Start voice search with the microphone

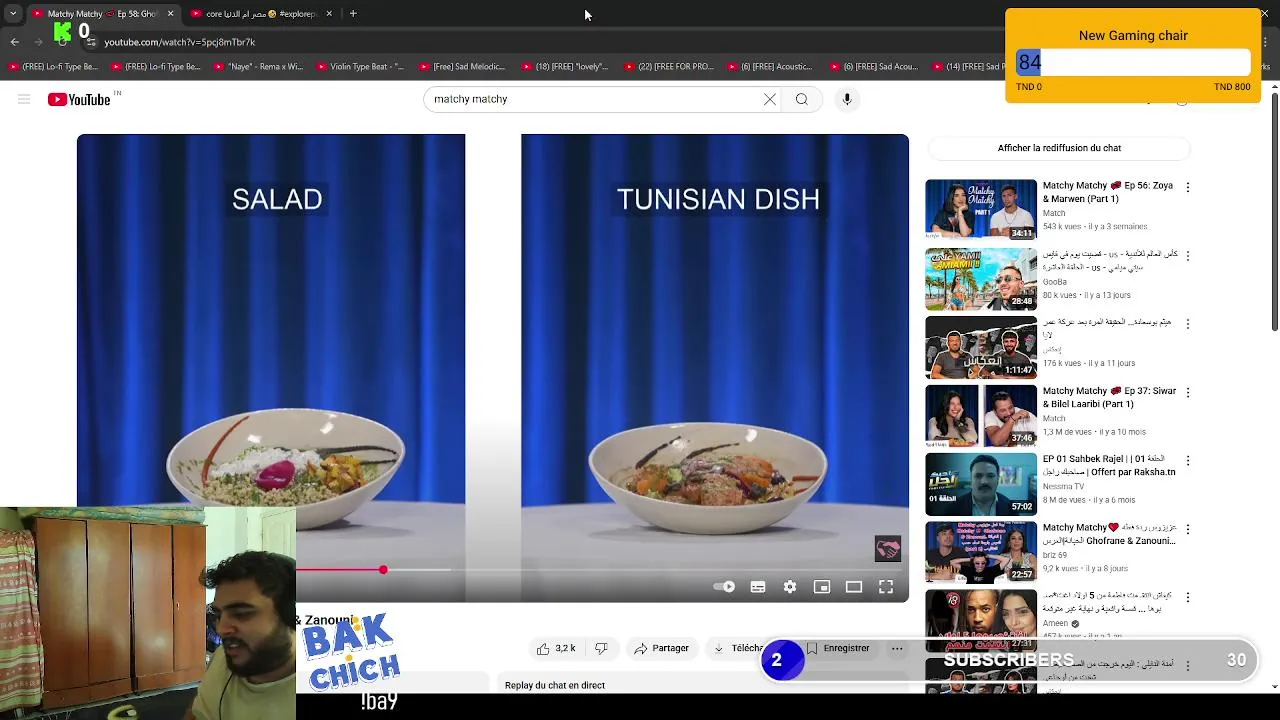[x=847, y=99]
